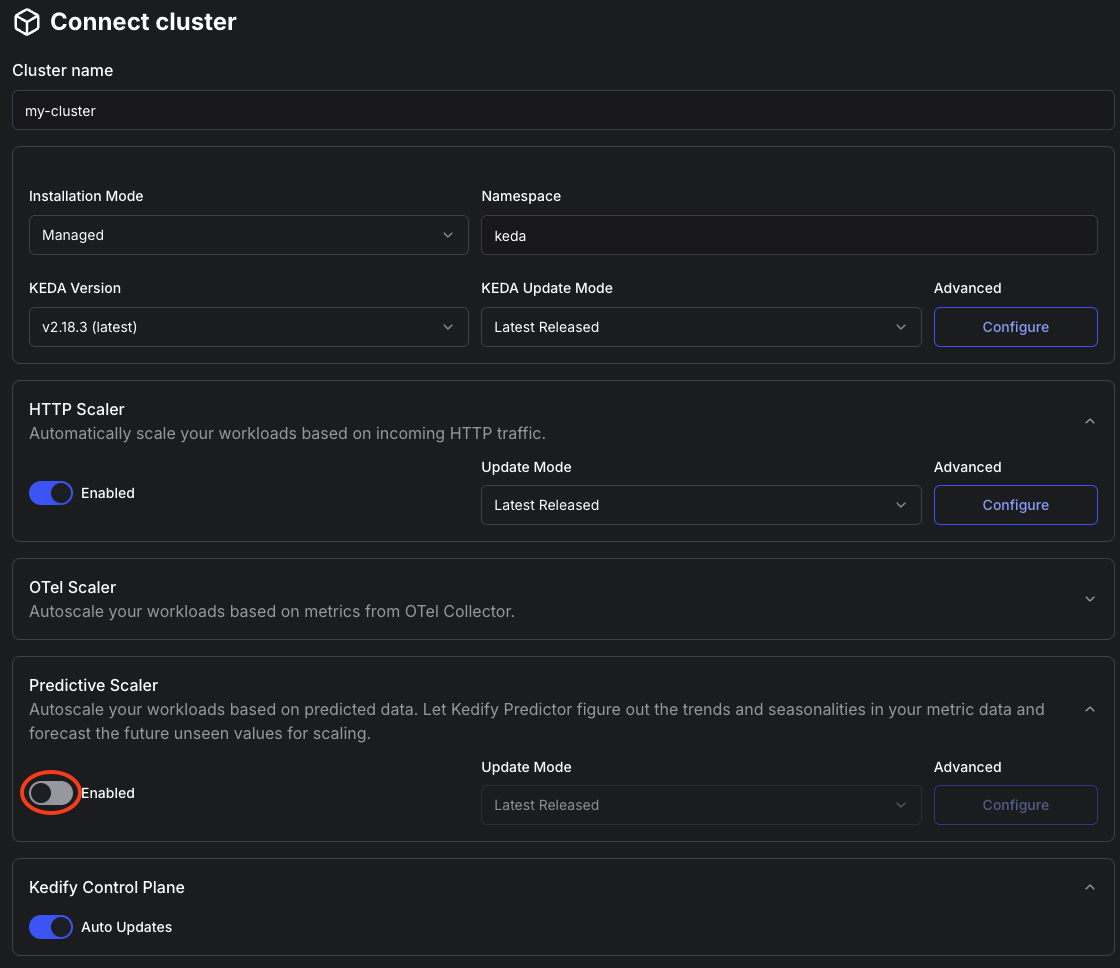Select the Namespace field containing keda
The height and width of the screenshot is (968, 1120).
[790, 235]
